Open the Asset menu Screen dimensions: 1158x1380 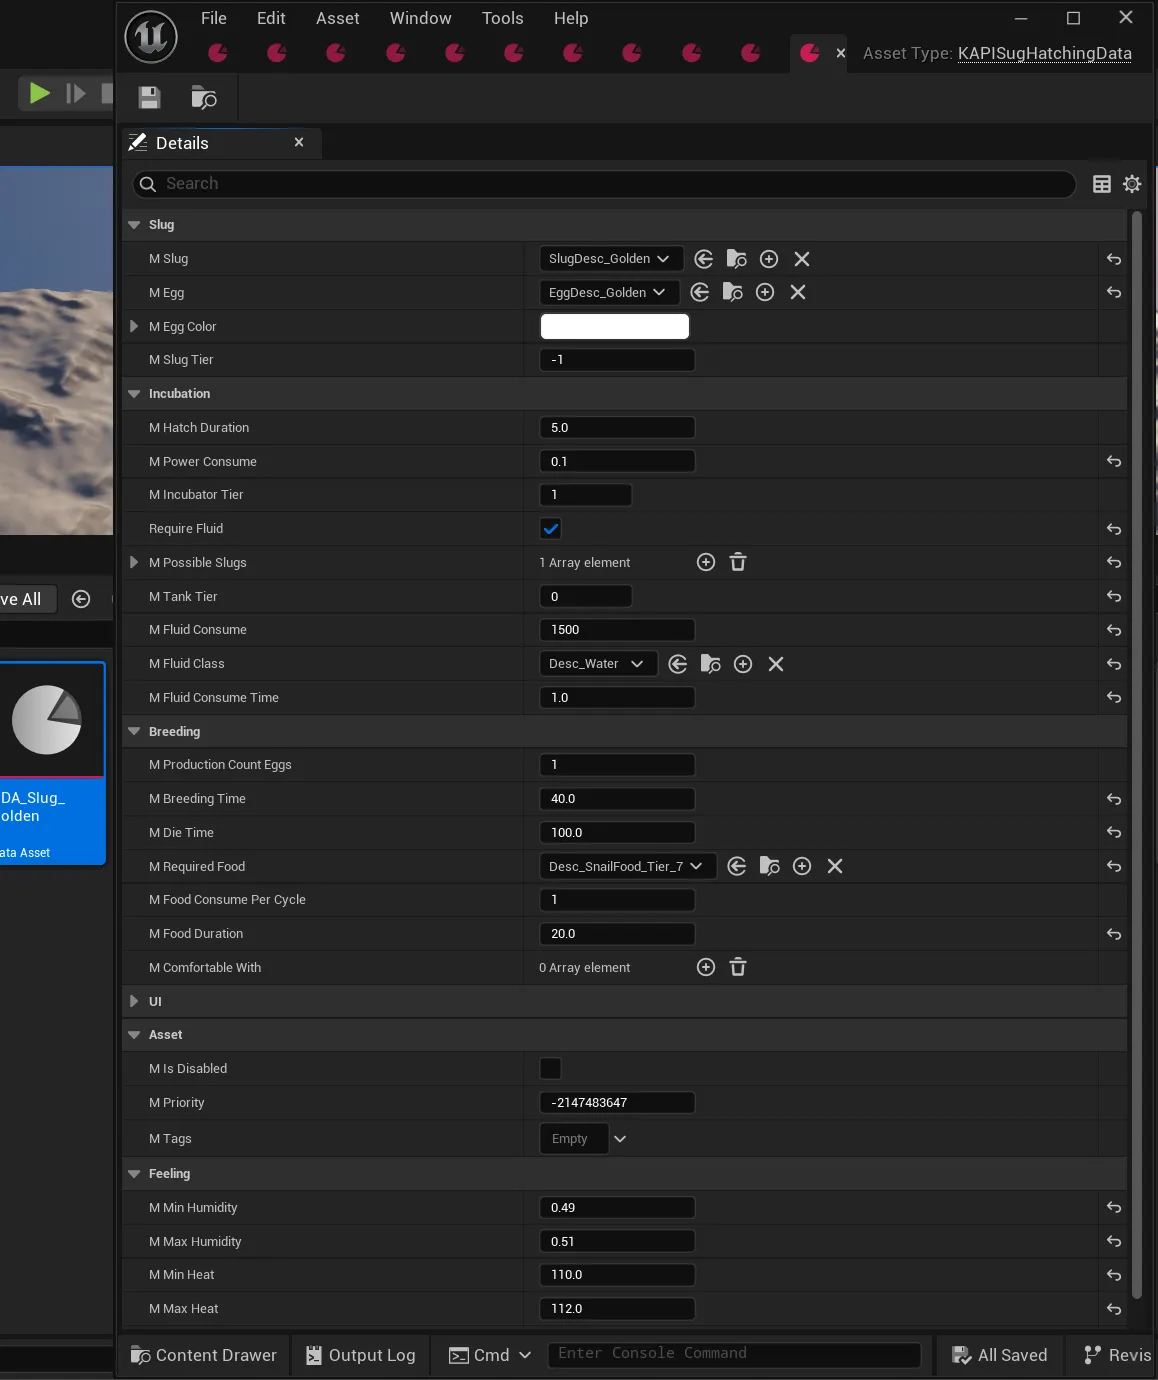tap(338, 18)
